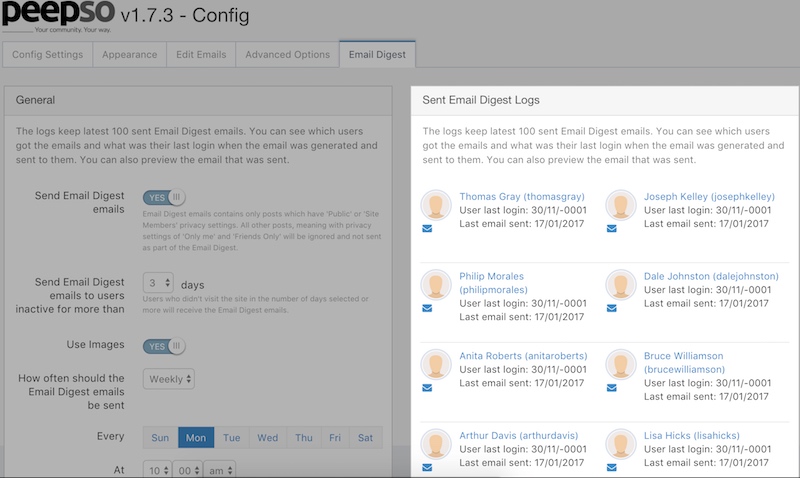800x478 pixels.
Task: Select Fri as the digest day
Action: tap(335, 438)
